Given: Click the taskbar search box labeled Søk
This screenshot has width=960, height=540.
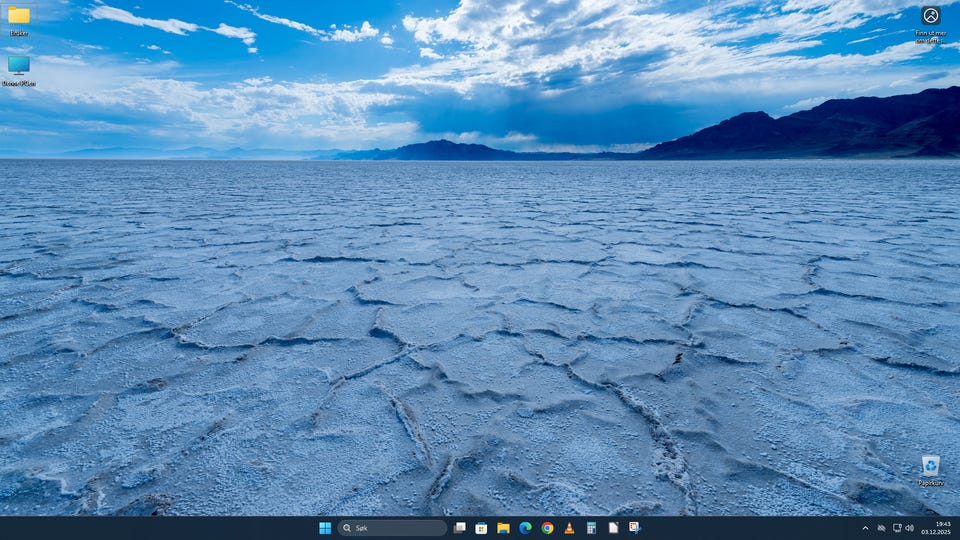Looking at the screenshot, I should pos(392,528).
